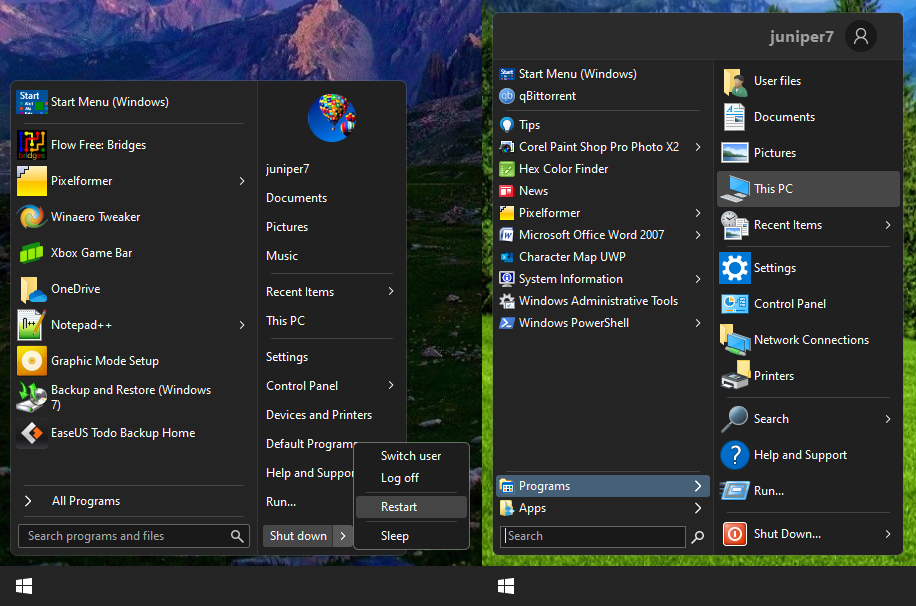Image resolution: width=916 pixels, height=606 pixels.
Task: Open Devices and Printers link
Action: click(319, 415)
